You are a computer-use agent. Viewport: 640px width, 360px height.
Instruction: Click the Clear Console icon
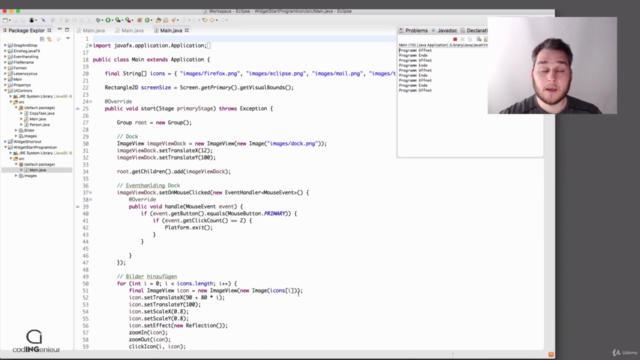(x=479, y=39)
